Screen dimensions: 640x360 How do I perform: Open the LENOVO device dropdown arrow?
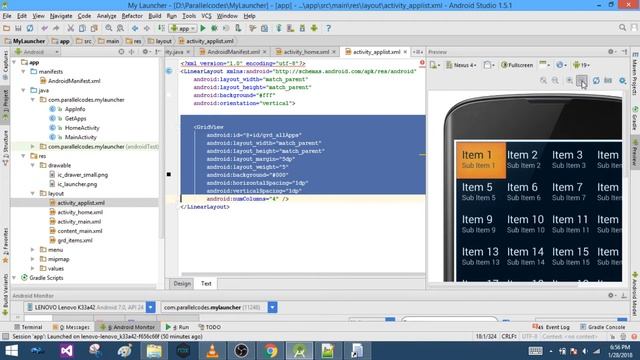click(151, 307)
